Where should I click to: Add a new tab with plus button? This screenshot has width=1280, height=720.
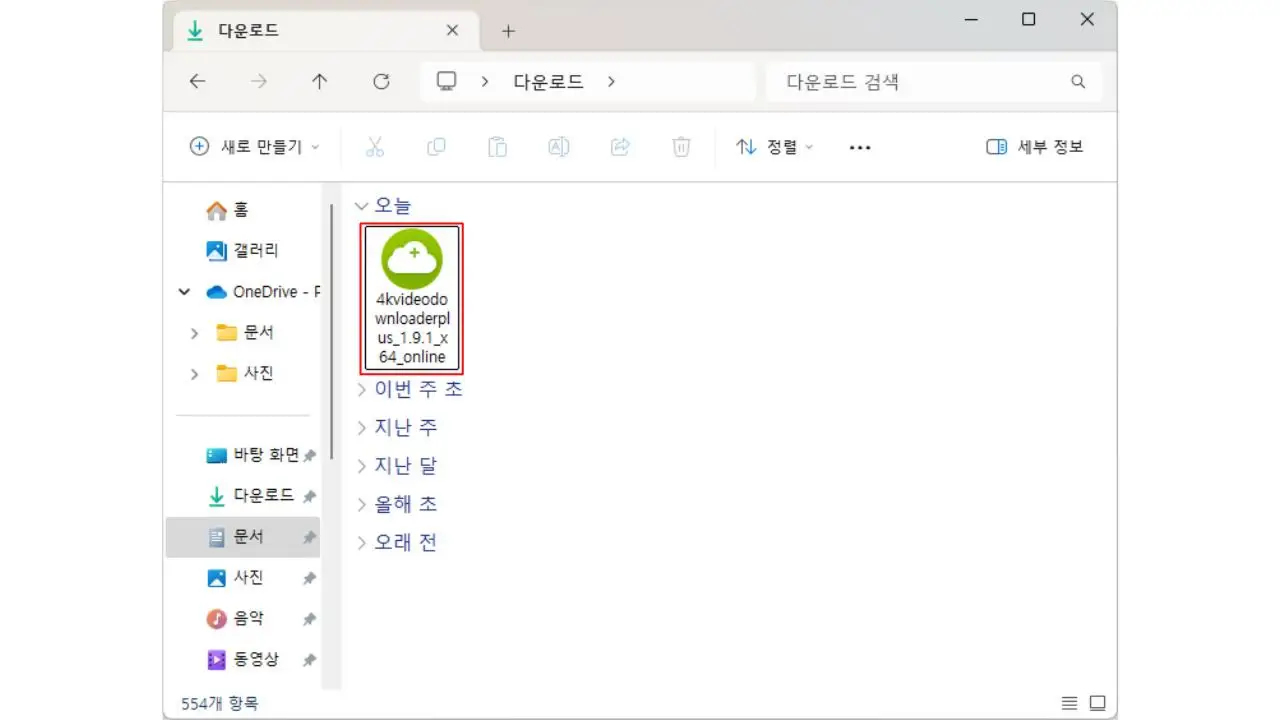[508, 31]
